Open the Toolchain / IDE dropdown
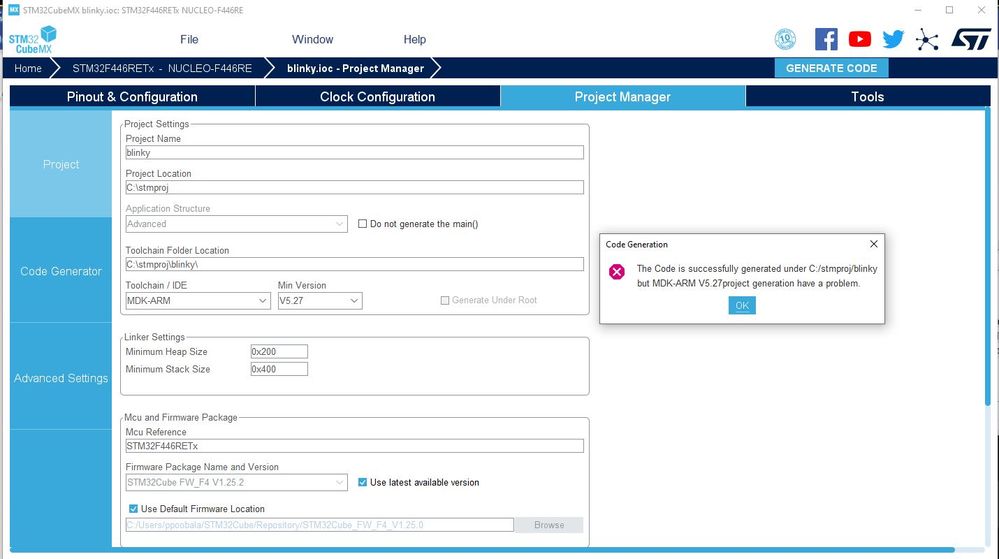This screenshot has height=559, width=999. click(x=198, y=301)
